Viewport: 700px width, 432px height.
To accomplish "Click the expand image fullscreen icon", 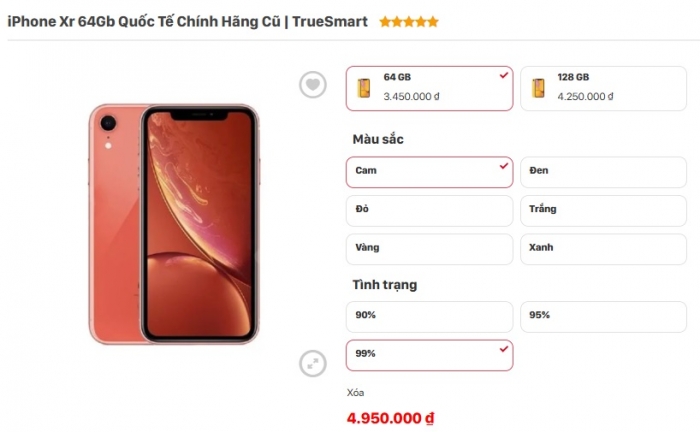I will [312, 363].
